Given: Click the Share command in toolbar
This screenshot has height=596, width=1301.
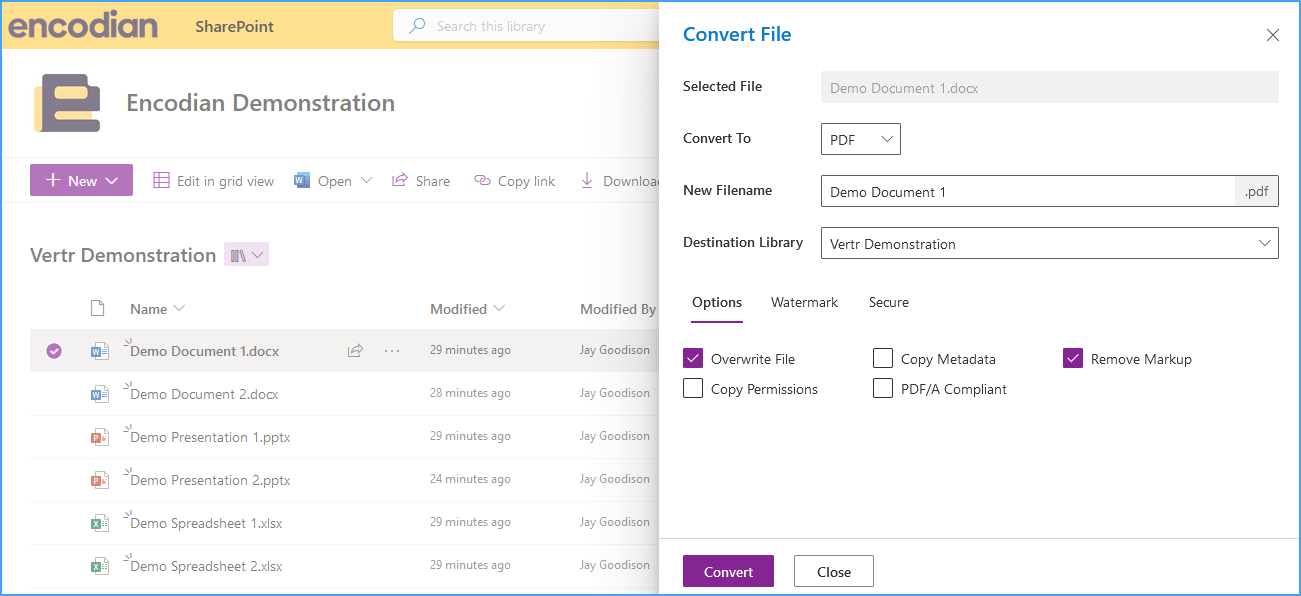Looking at the screenshot, I should (x=420, y=180).
